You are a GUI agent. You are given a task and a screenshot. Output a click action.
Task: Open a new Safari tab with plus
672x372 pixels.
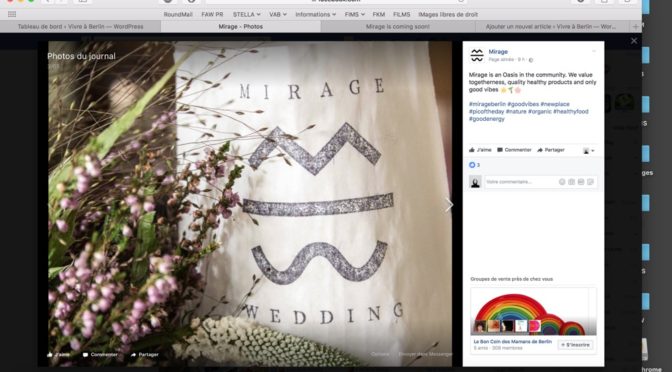[636, 27]
